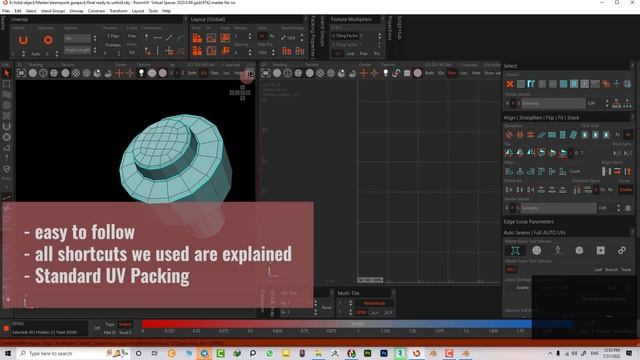Click the orange X deselect icon in Select panel
This screenshot has width=640, height=360.
point(510,84)
